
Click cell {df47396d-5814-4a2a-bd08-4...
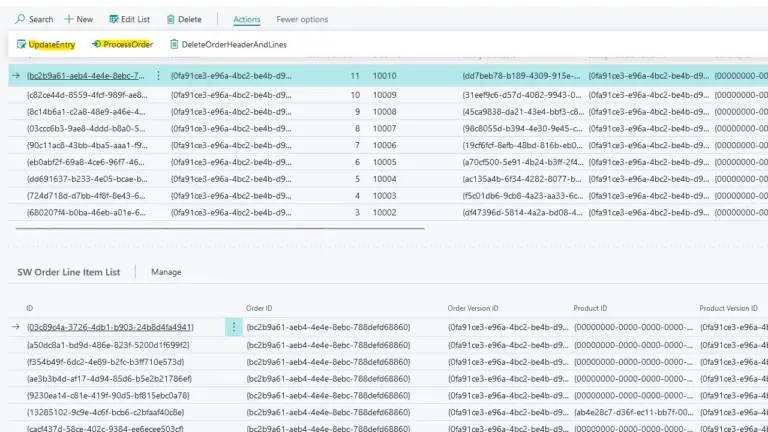point(522,212)
